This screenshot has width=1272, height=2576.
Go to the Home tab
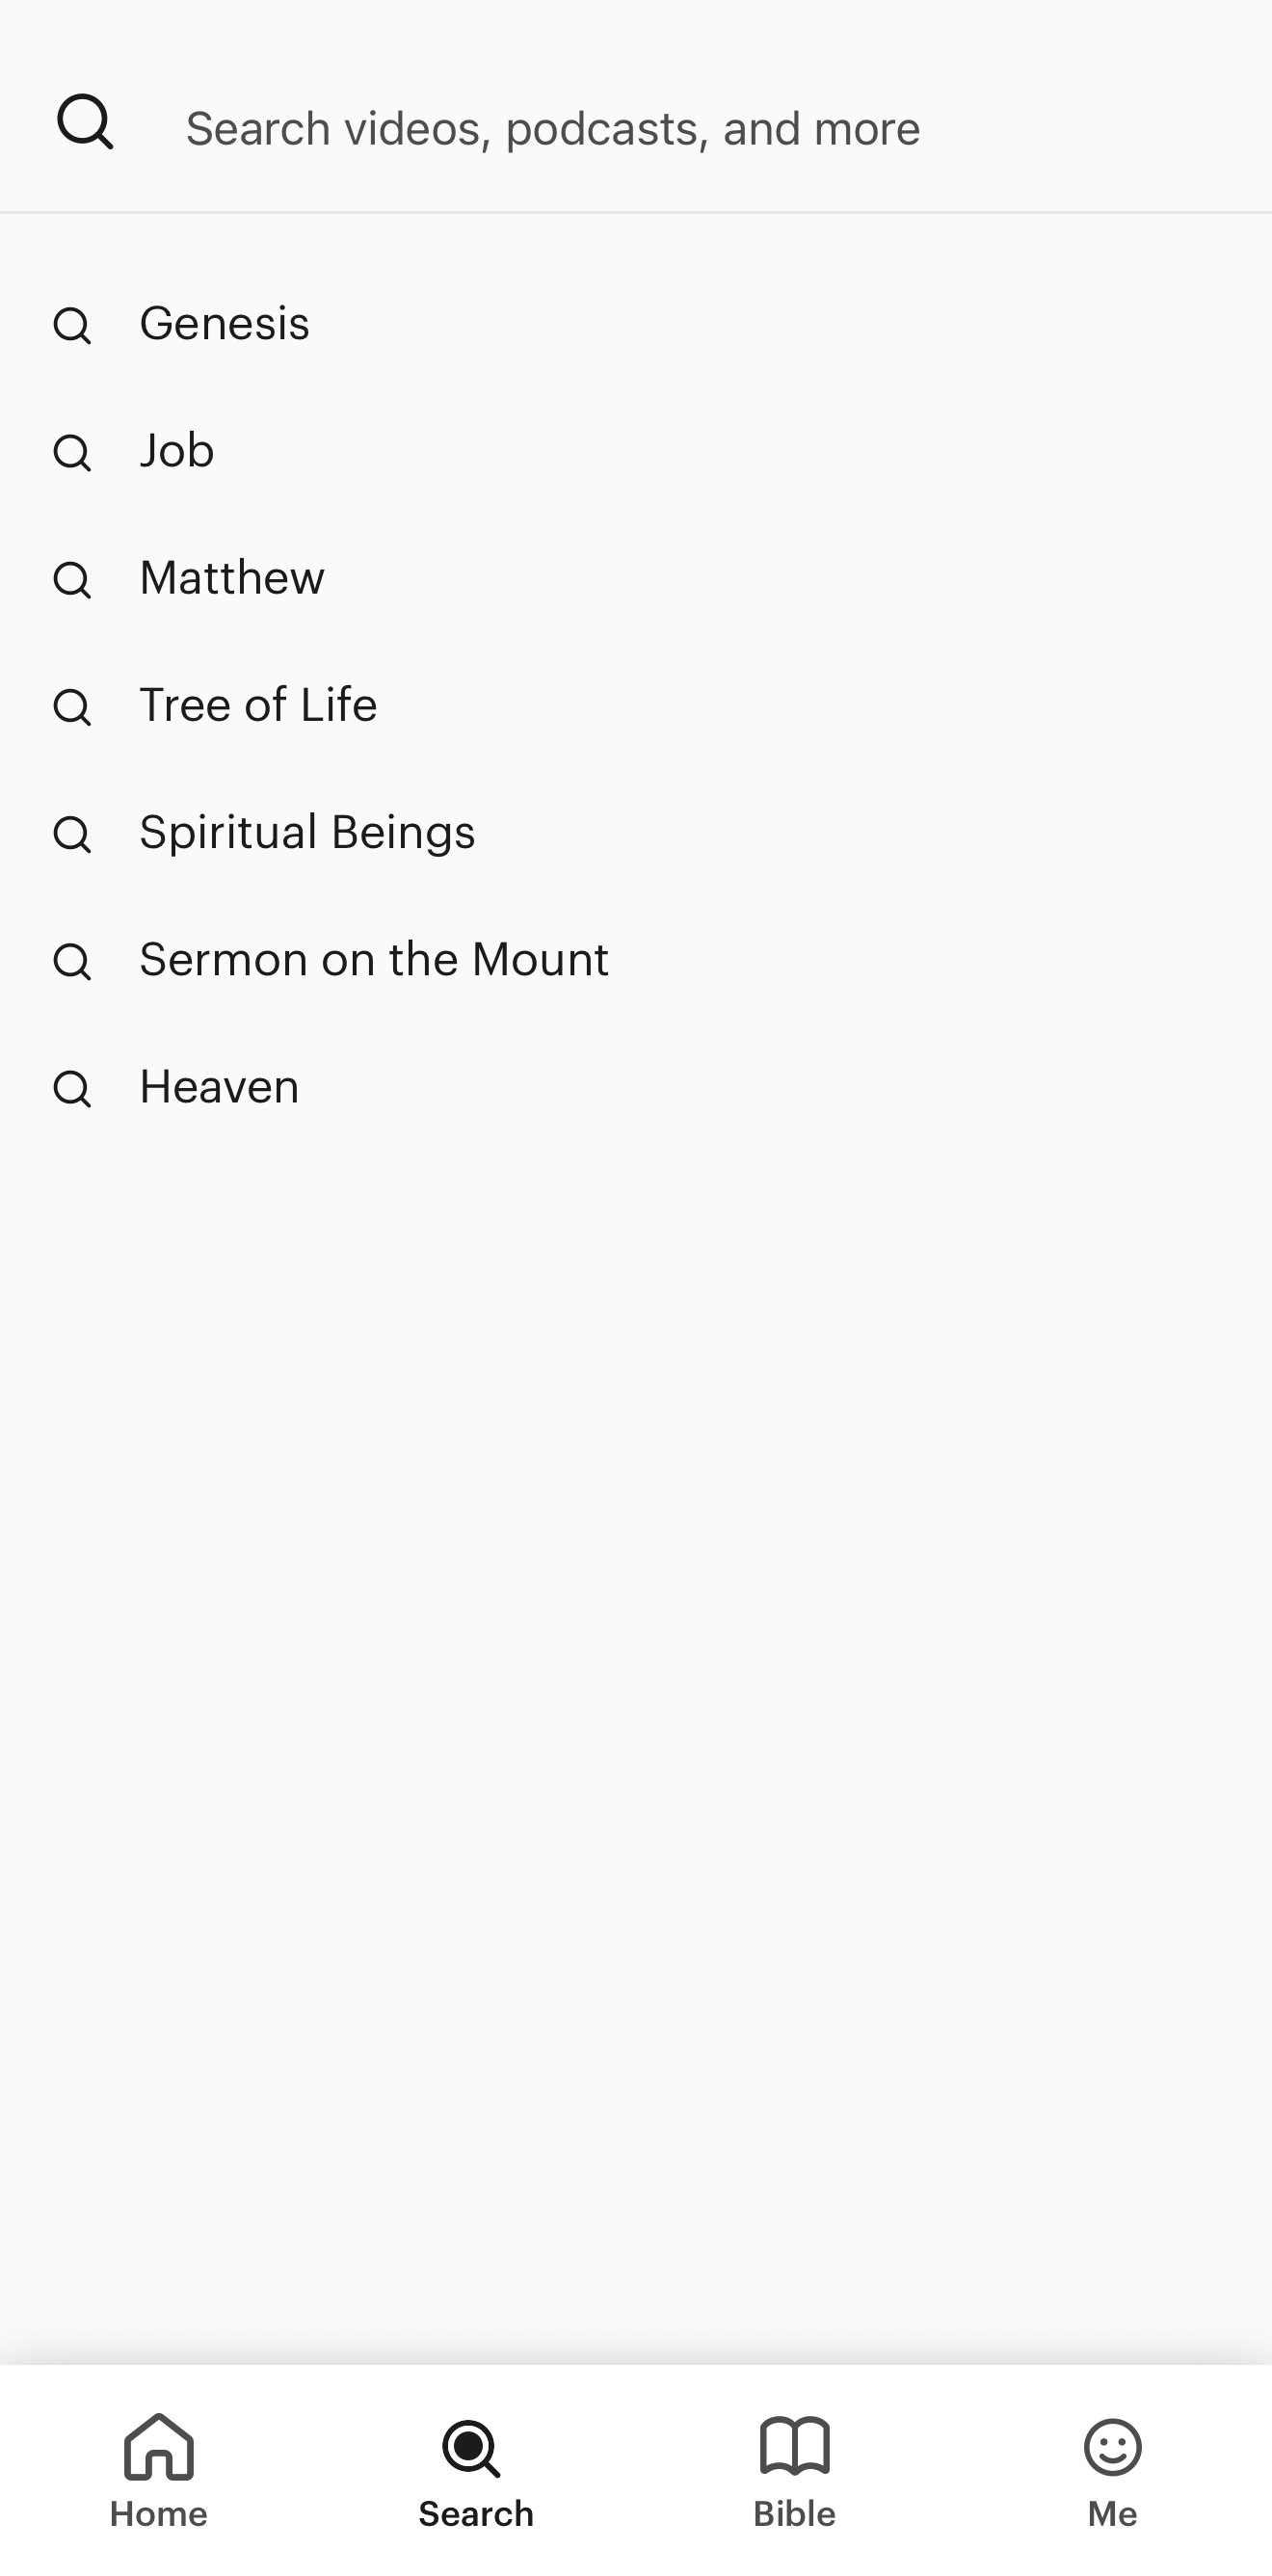pos(159,2470)
